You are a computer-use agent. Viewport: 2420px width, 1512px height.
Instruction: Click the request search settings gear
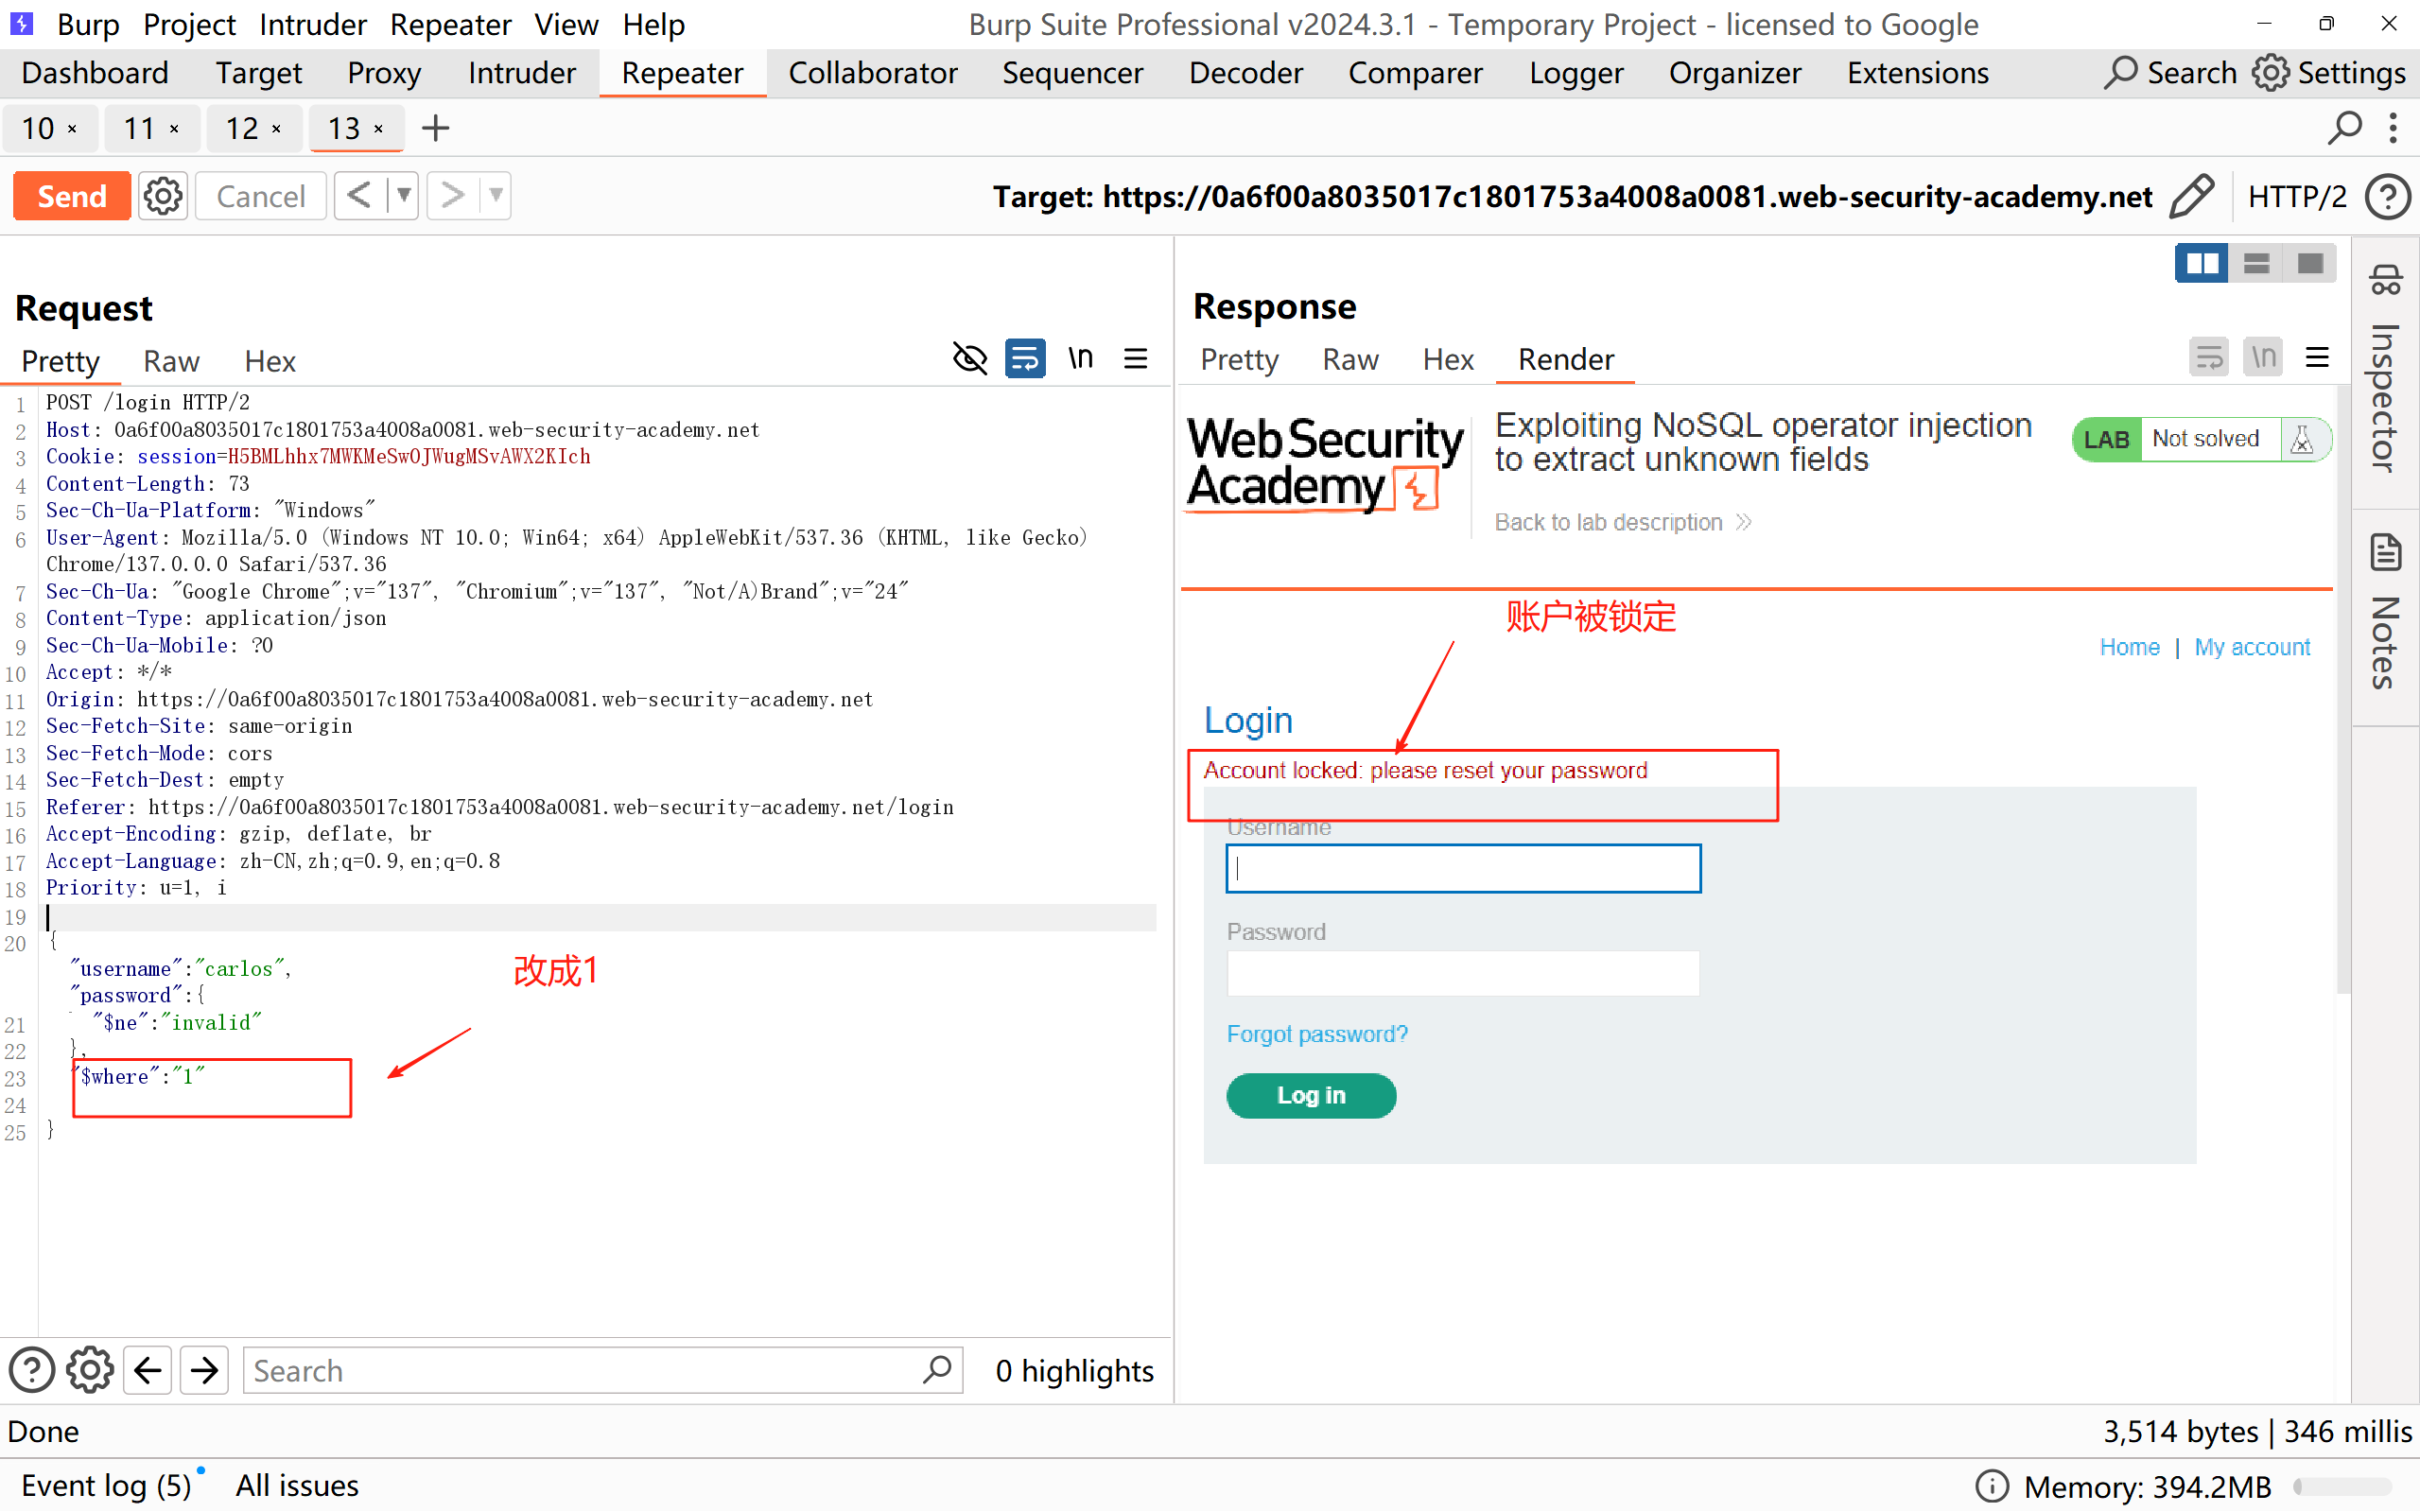(90, 1370)
